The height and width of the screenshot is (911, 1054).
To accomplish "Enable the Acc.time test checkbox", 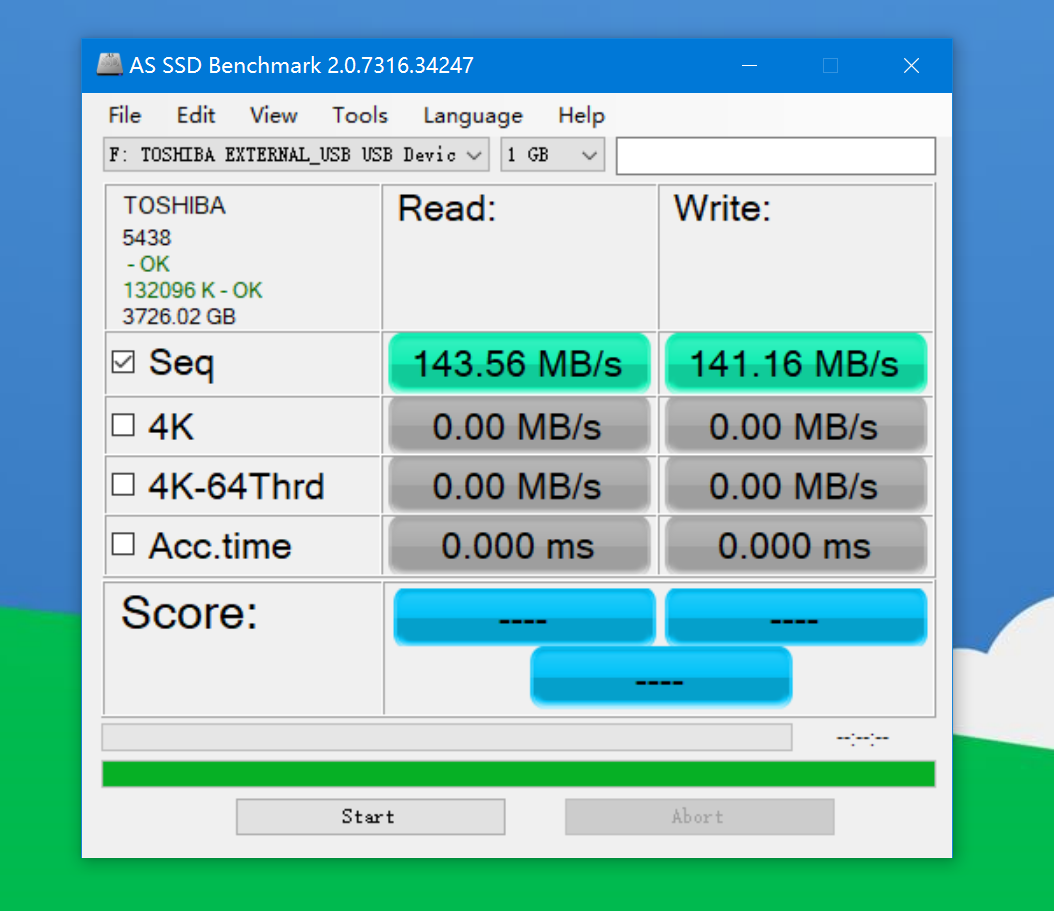I will click(123, 544).
